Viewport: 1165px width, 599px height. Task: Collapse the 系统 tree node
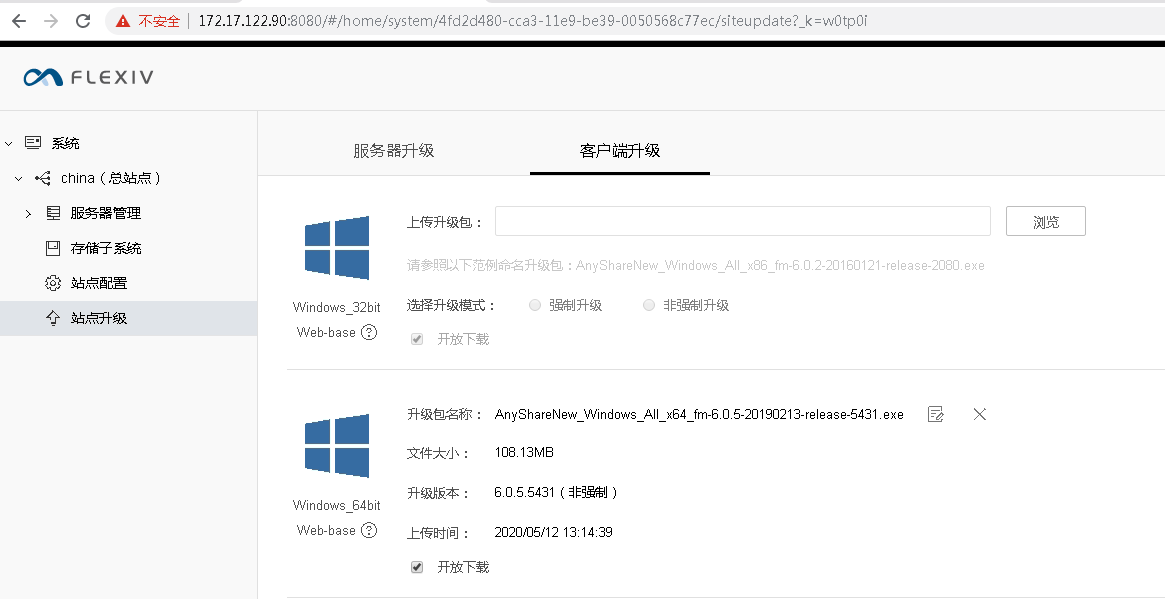click(9, 143)
